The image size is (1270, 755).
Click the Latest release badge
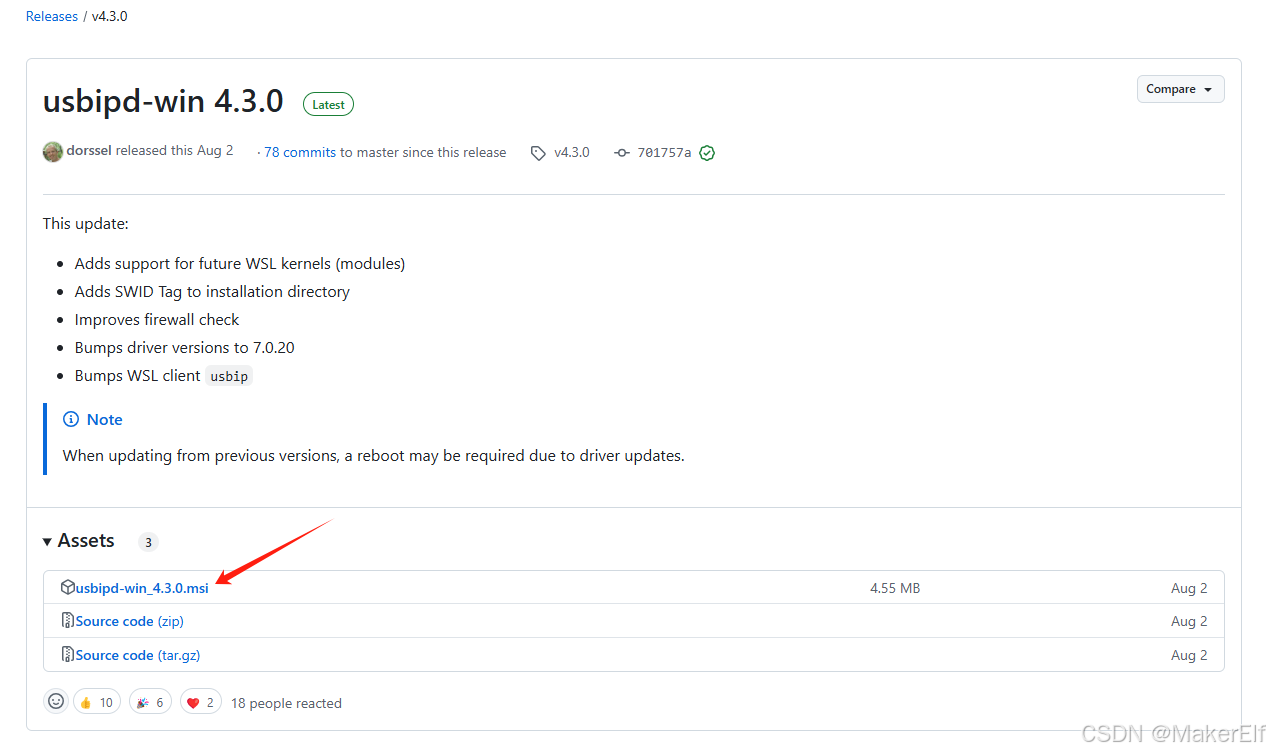[328, 104]
